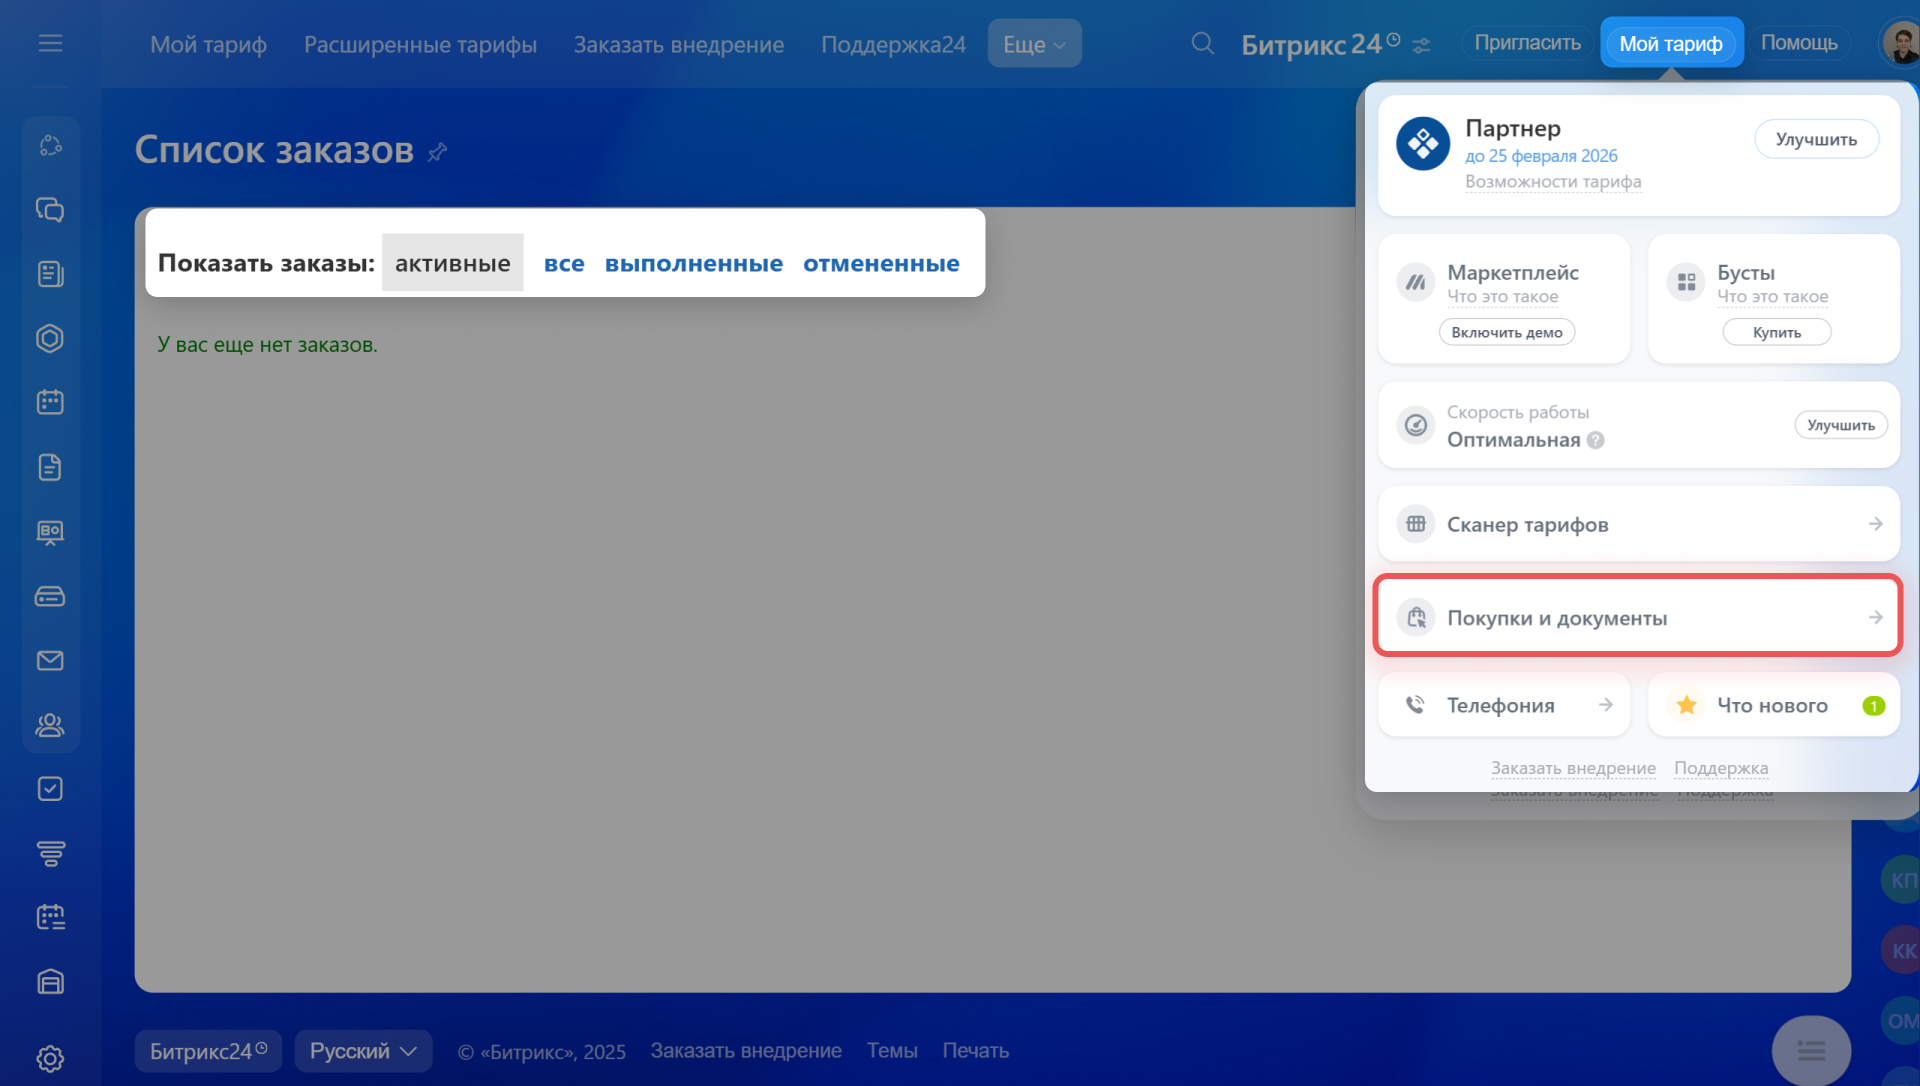
Task: Click the Маркетплейс icon
Action: pyautogui.click(x=1415, y=283)
